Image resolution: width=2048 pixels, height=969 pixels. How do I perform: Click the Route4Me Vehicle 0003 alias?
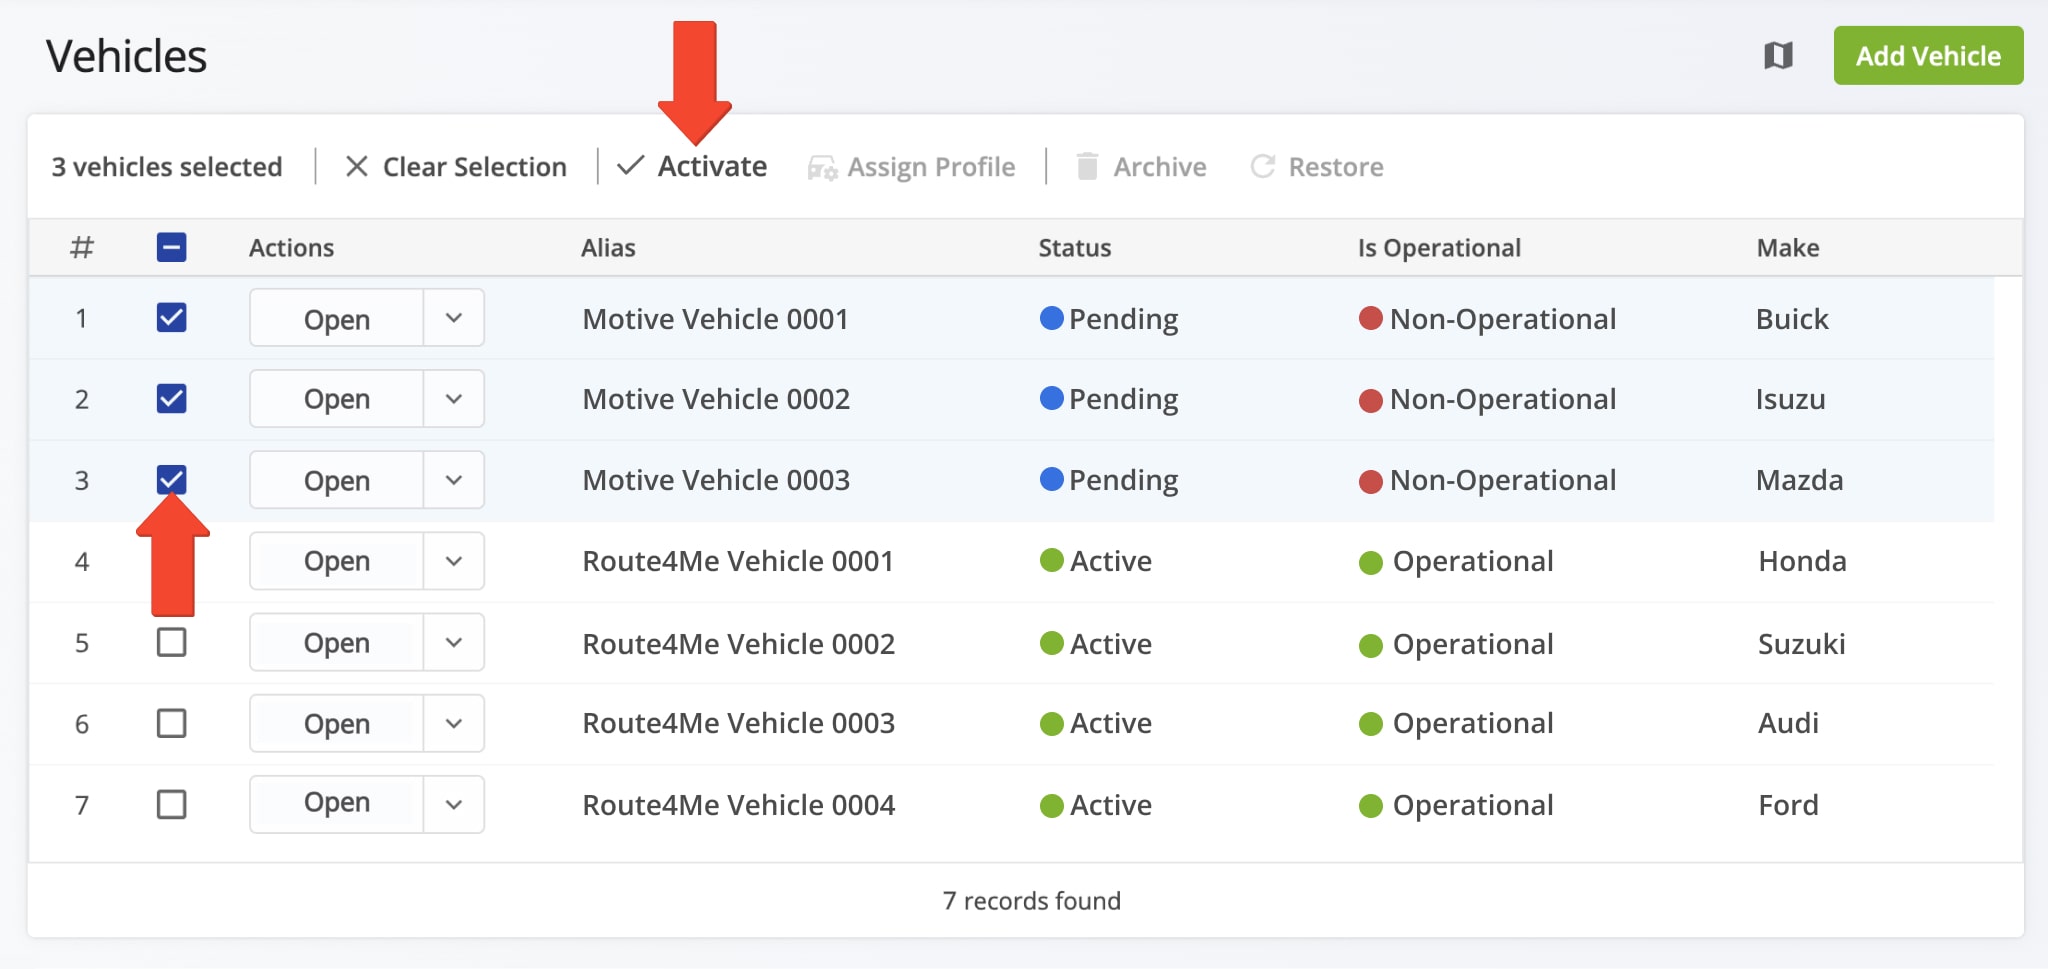[738, 723]
